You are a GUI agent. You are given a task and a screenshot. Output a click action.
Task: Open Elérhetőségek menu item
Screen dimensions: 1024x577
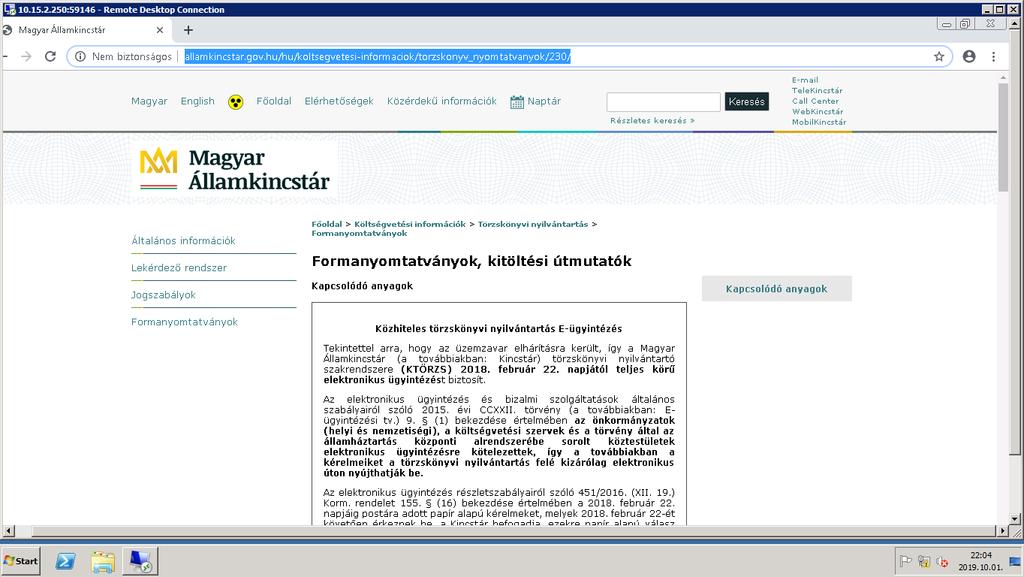339,101
